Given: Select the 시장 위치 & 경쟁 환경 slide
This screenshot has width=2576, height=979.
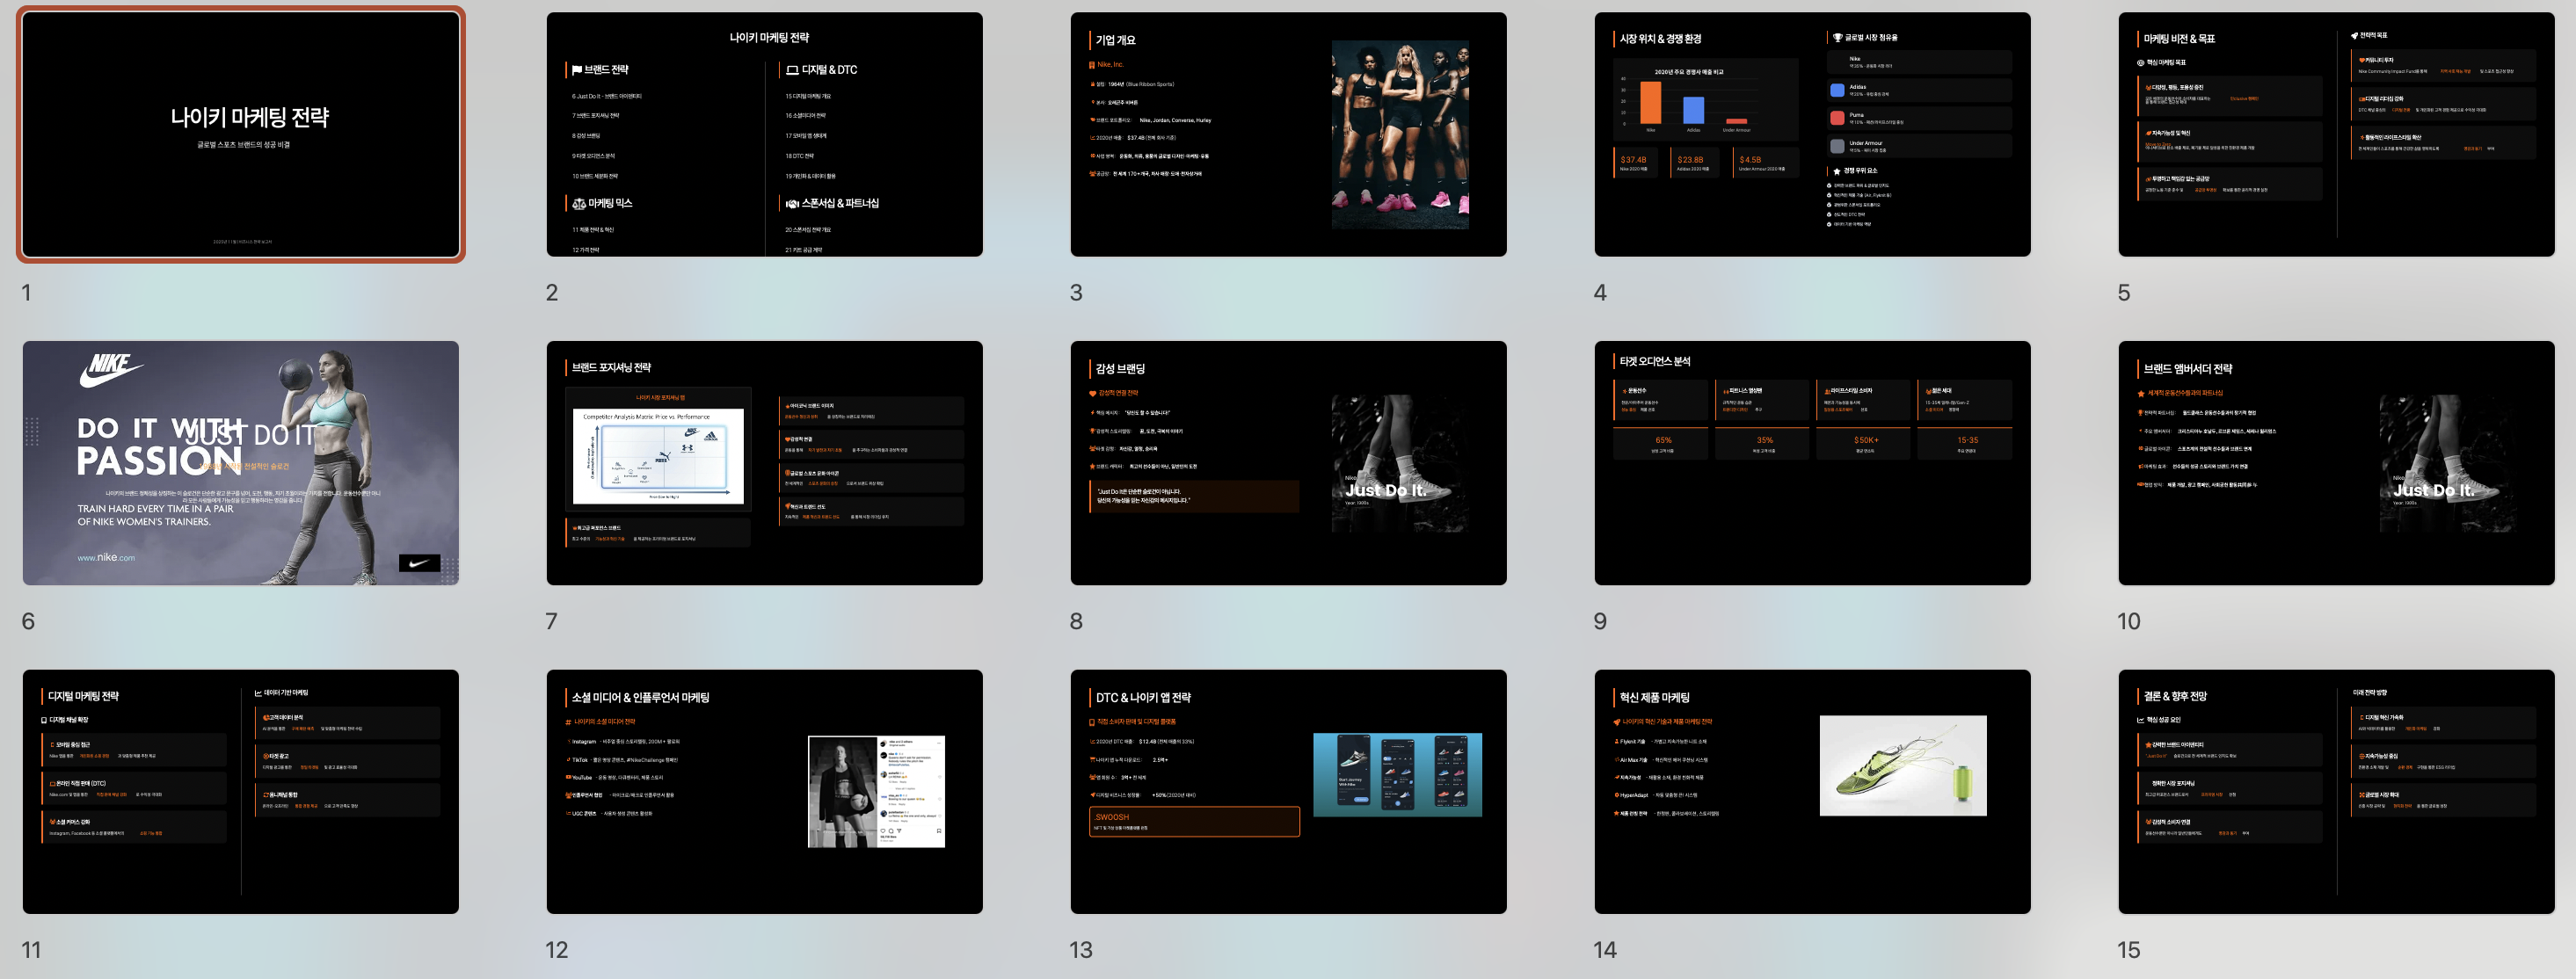Looking at the screenshot, I should point(1812,134).
